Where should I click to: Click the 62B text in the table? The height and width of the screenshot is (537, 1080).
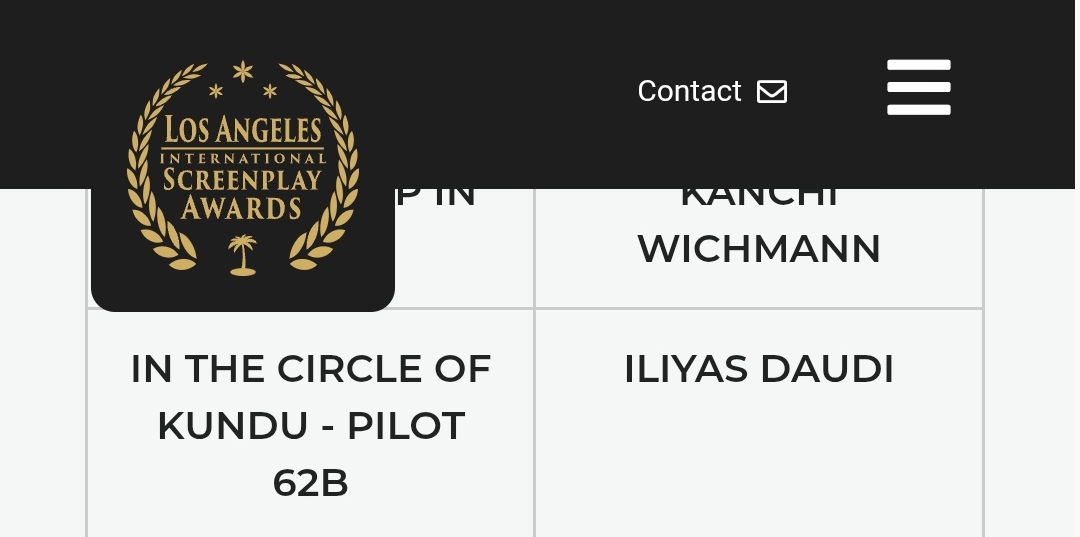click(x=311, y=483)
